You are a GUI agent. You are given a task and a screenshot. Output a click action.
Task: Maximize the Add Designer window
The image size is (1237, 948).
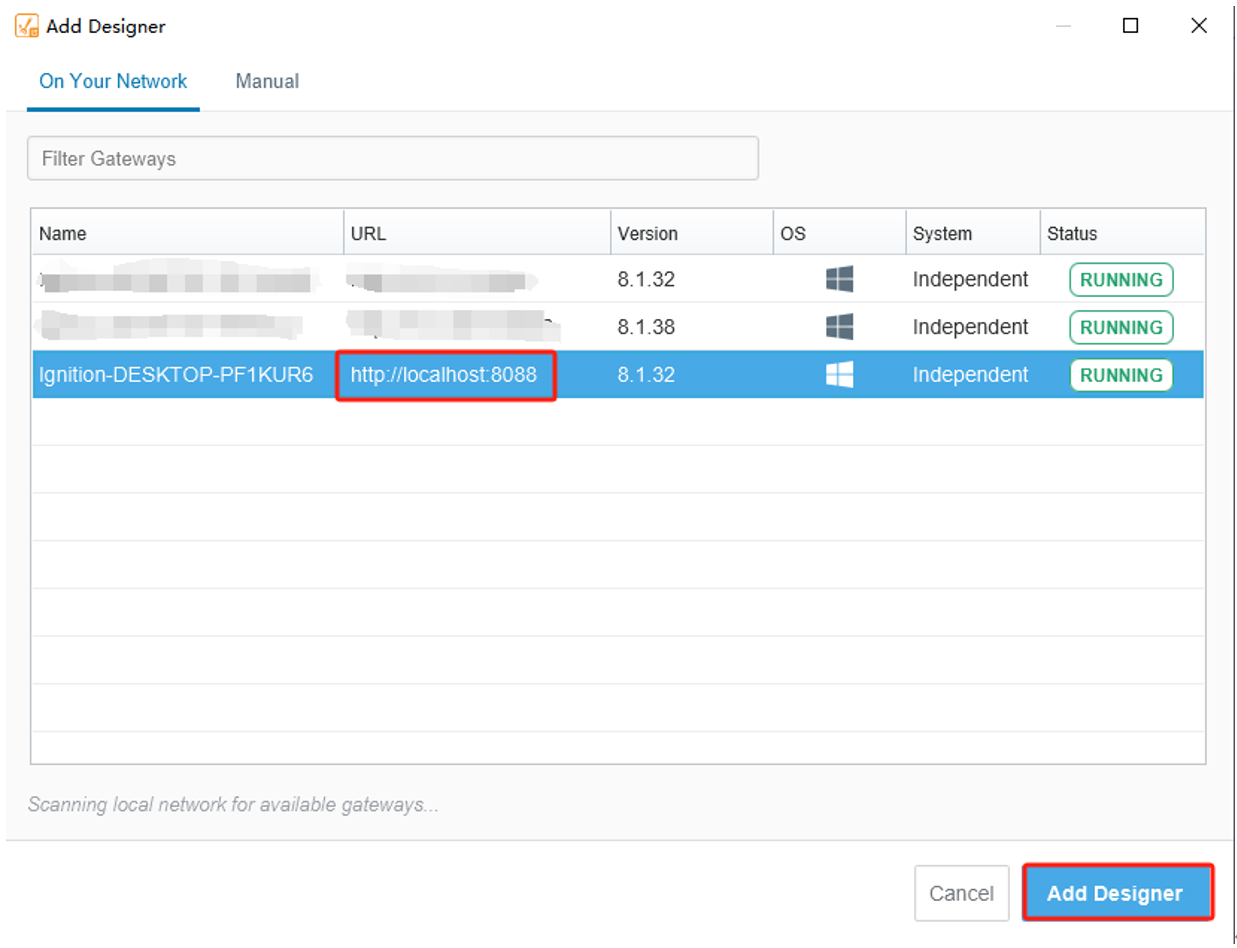[x=1131, y=26]
